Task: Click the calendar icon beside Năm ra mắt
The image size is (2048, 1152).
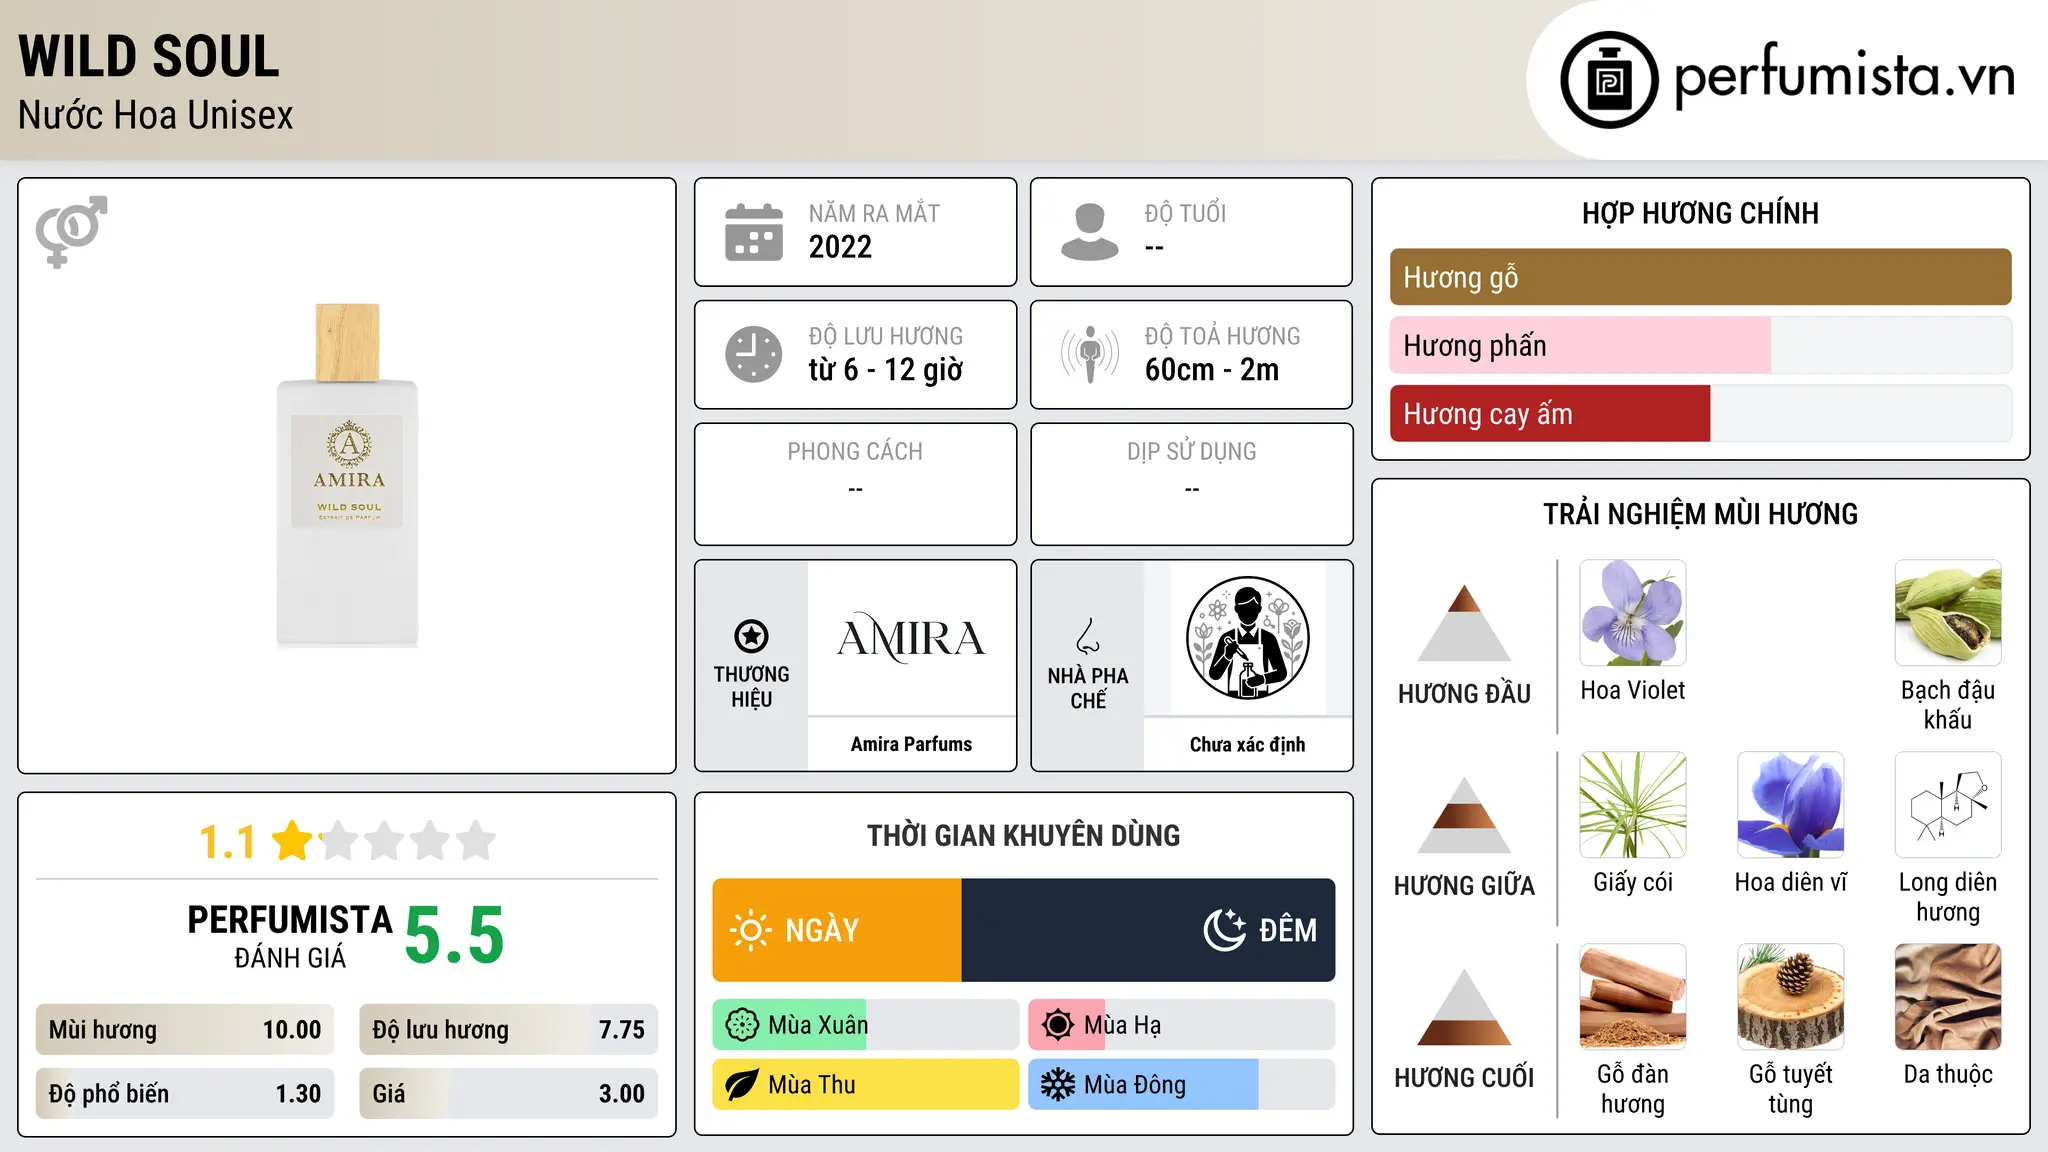Action: click(754, 232)
